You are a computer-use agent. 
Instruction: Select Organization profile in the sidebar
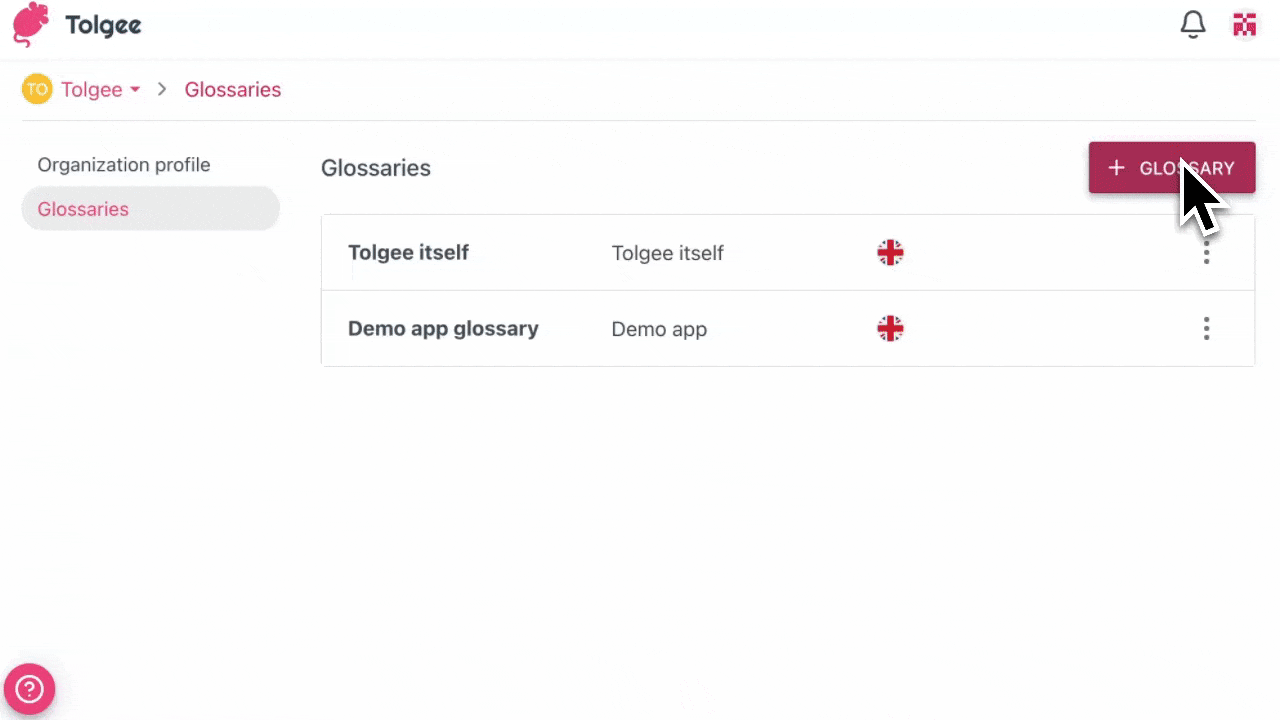(x=123, y=164)
